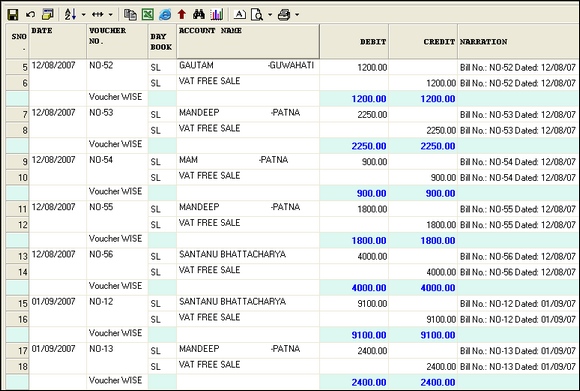Click the VAT FREE SALE cell in row 16
This screenshot has width=580, height=391.
[x=248, y=319]
